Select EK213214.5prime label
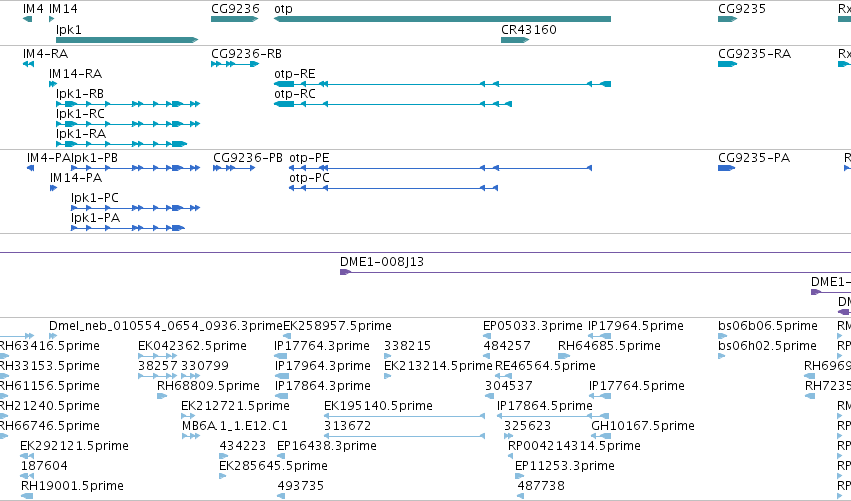 439,366
